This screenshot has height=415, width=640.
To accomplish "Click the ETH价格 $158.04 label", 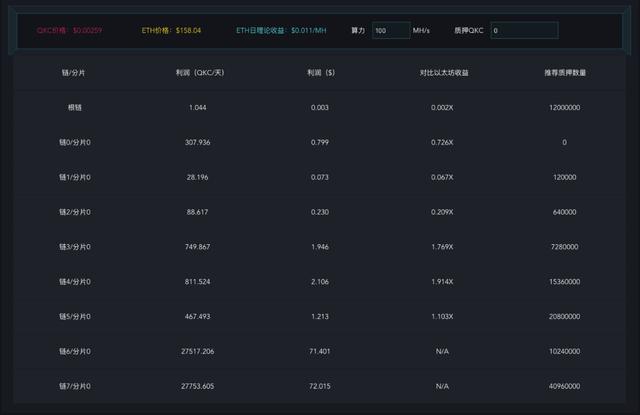I will point(171,31).
